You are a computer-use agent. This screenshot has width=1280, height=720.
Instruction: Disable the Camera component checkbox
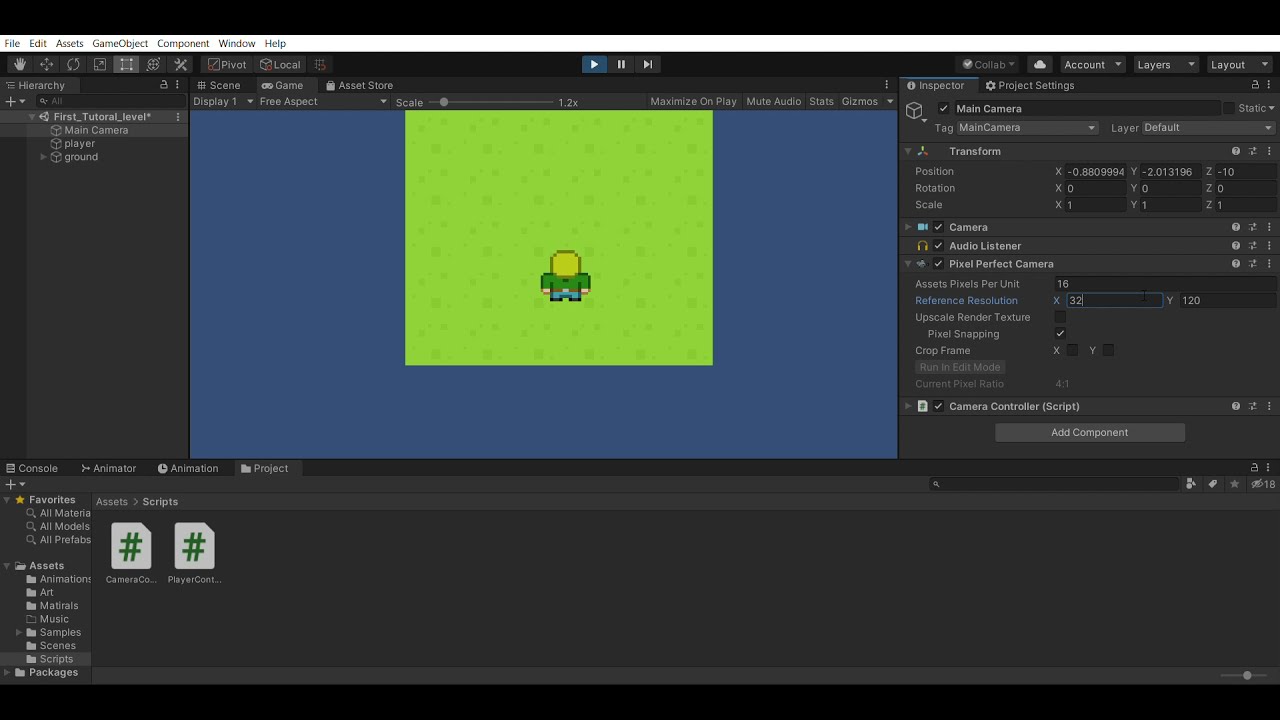tap(938, 227)
